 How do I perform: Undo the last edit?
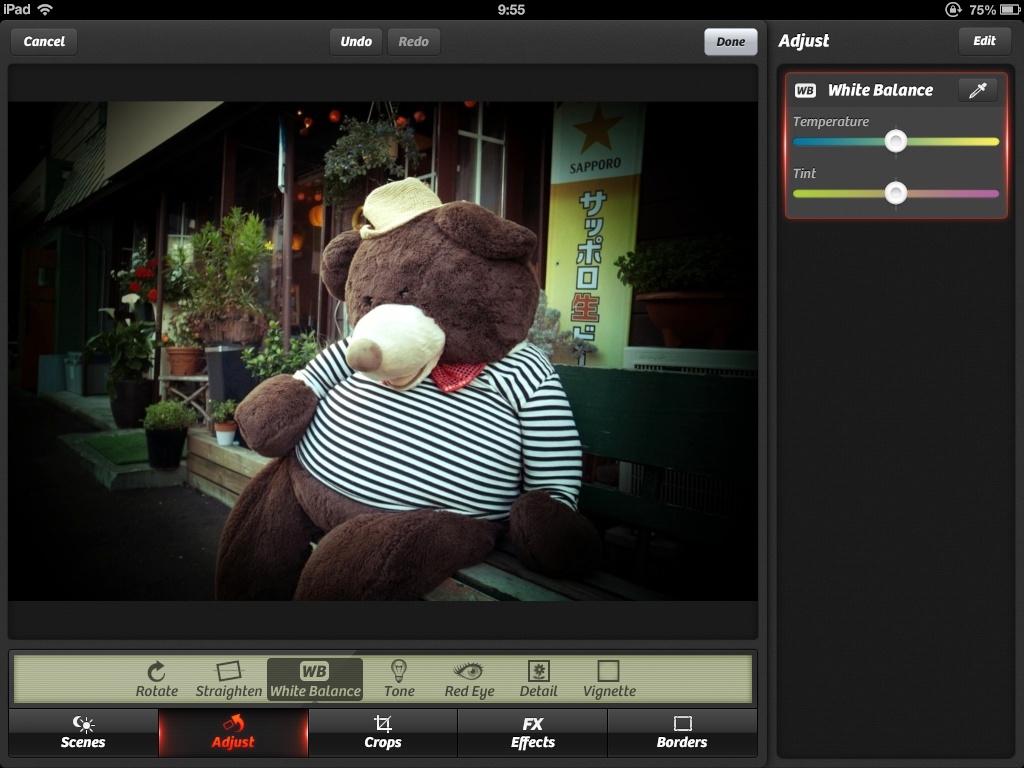tap(356, 41)
